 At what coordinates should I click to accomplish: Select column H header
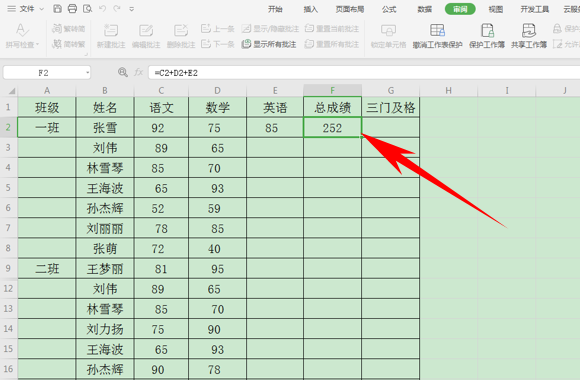(x=448, y=91)
